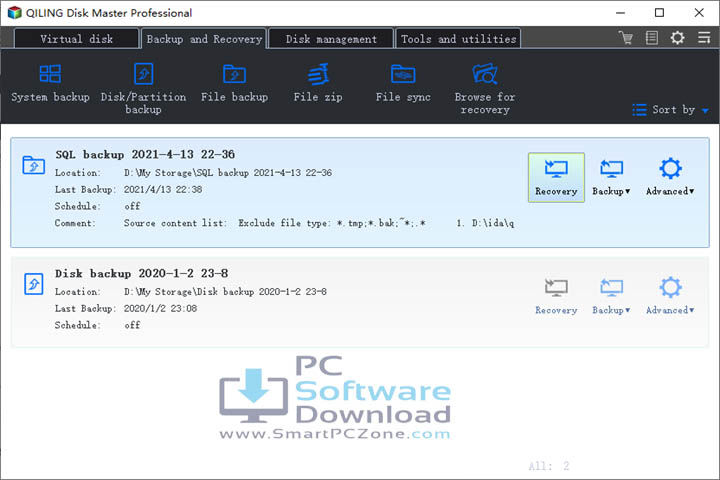Click the Disk backup task icon
The image size is (720, 480).
point(34,284)
